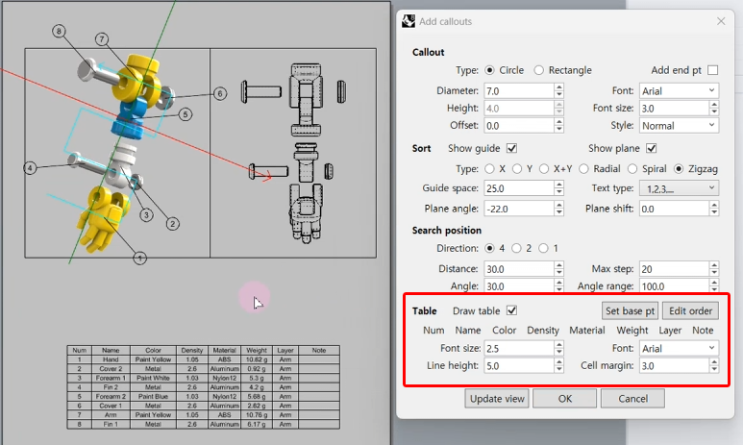This screenshot has height=445, width=743.
Task: Click the Offset input field
Action: click(519, 126)
